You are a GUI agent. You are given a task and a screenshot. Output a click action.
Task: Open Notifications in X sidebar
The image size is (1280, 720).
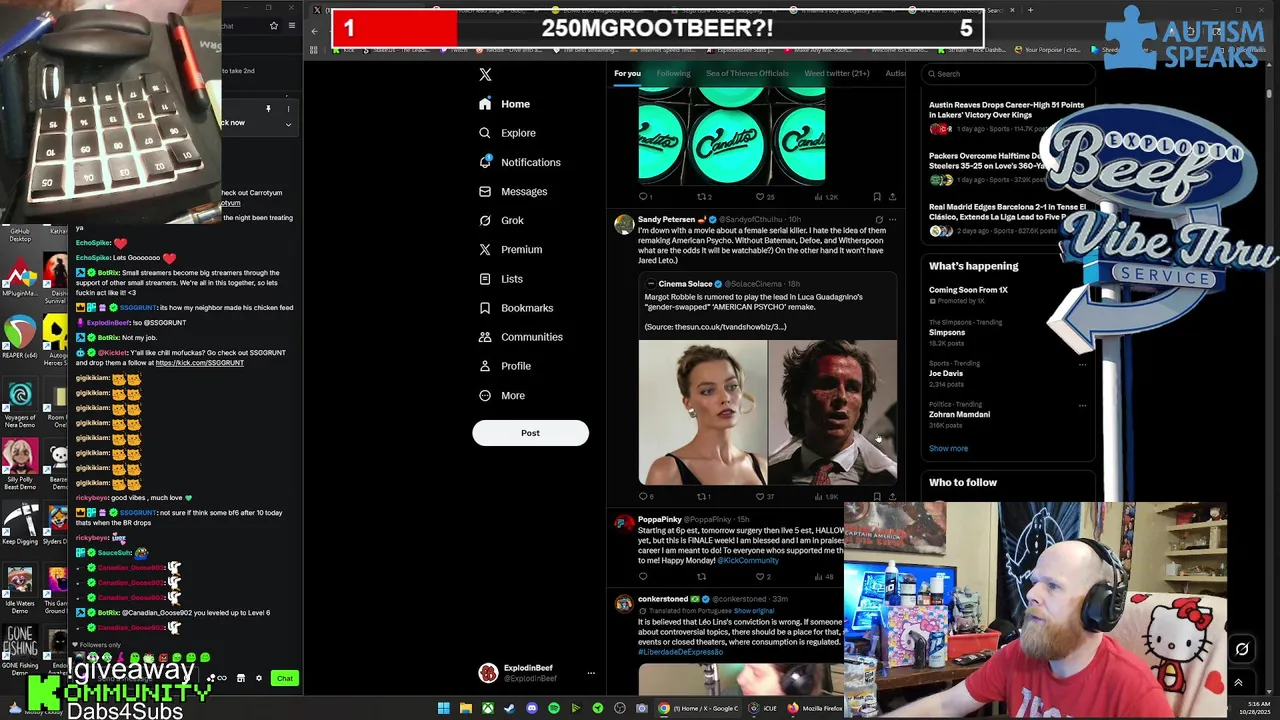point(519,162)
